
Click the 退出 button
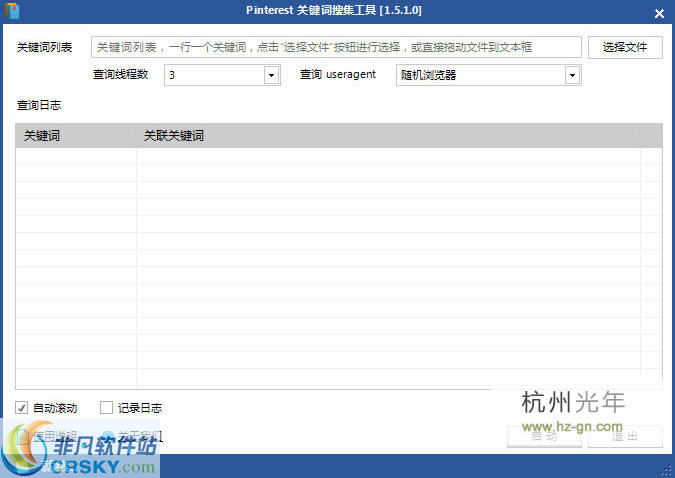pos(625,436)
